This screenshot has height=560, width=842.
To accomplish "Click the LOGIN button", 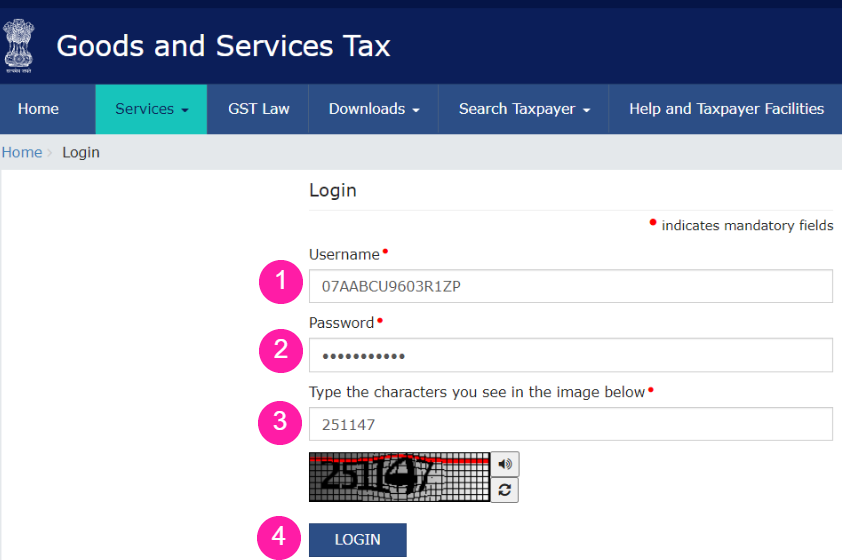I will pos(358,540).
